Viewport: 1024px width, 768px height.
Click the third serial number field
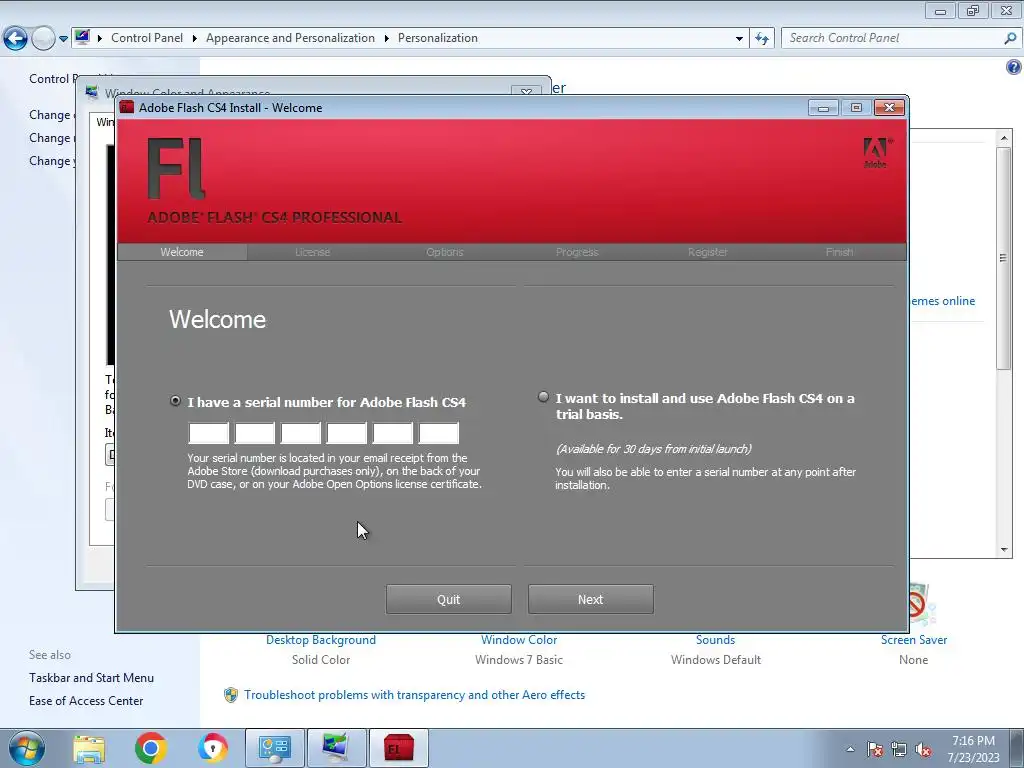pyautogui.click(x=301, y=433)
